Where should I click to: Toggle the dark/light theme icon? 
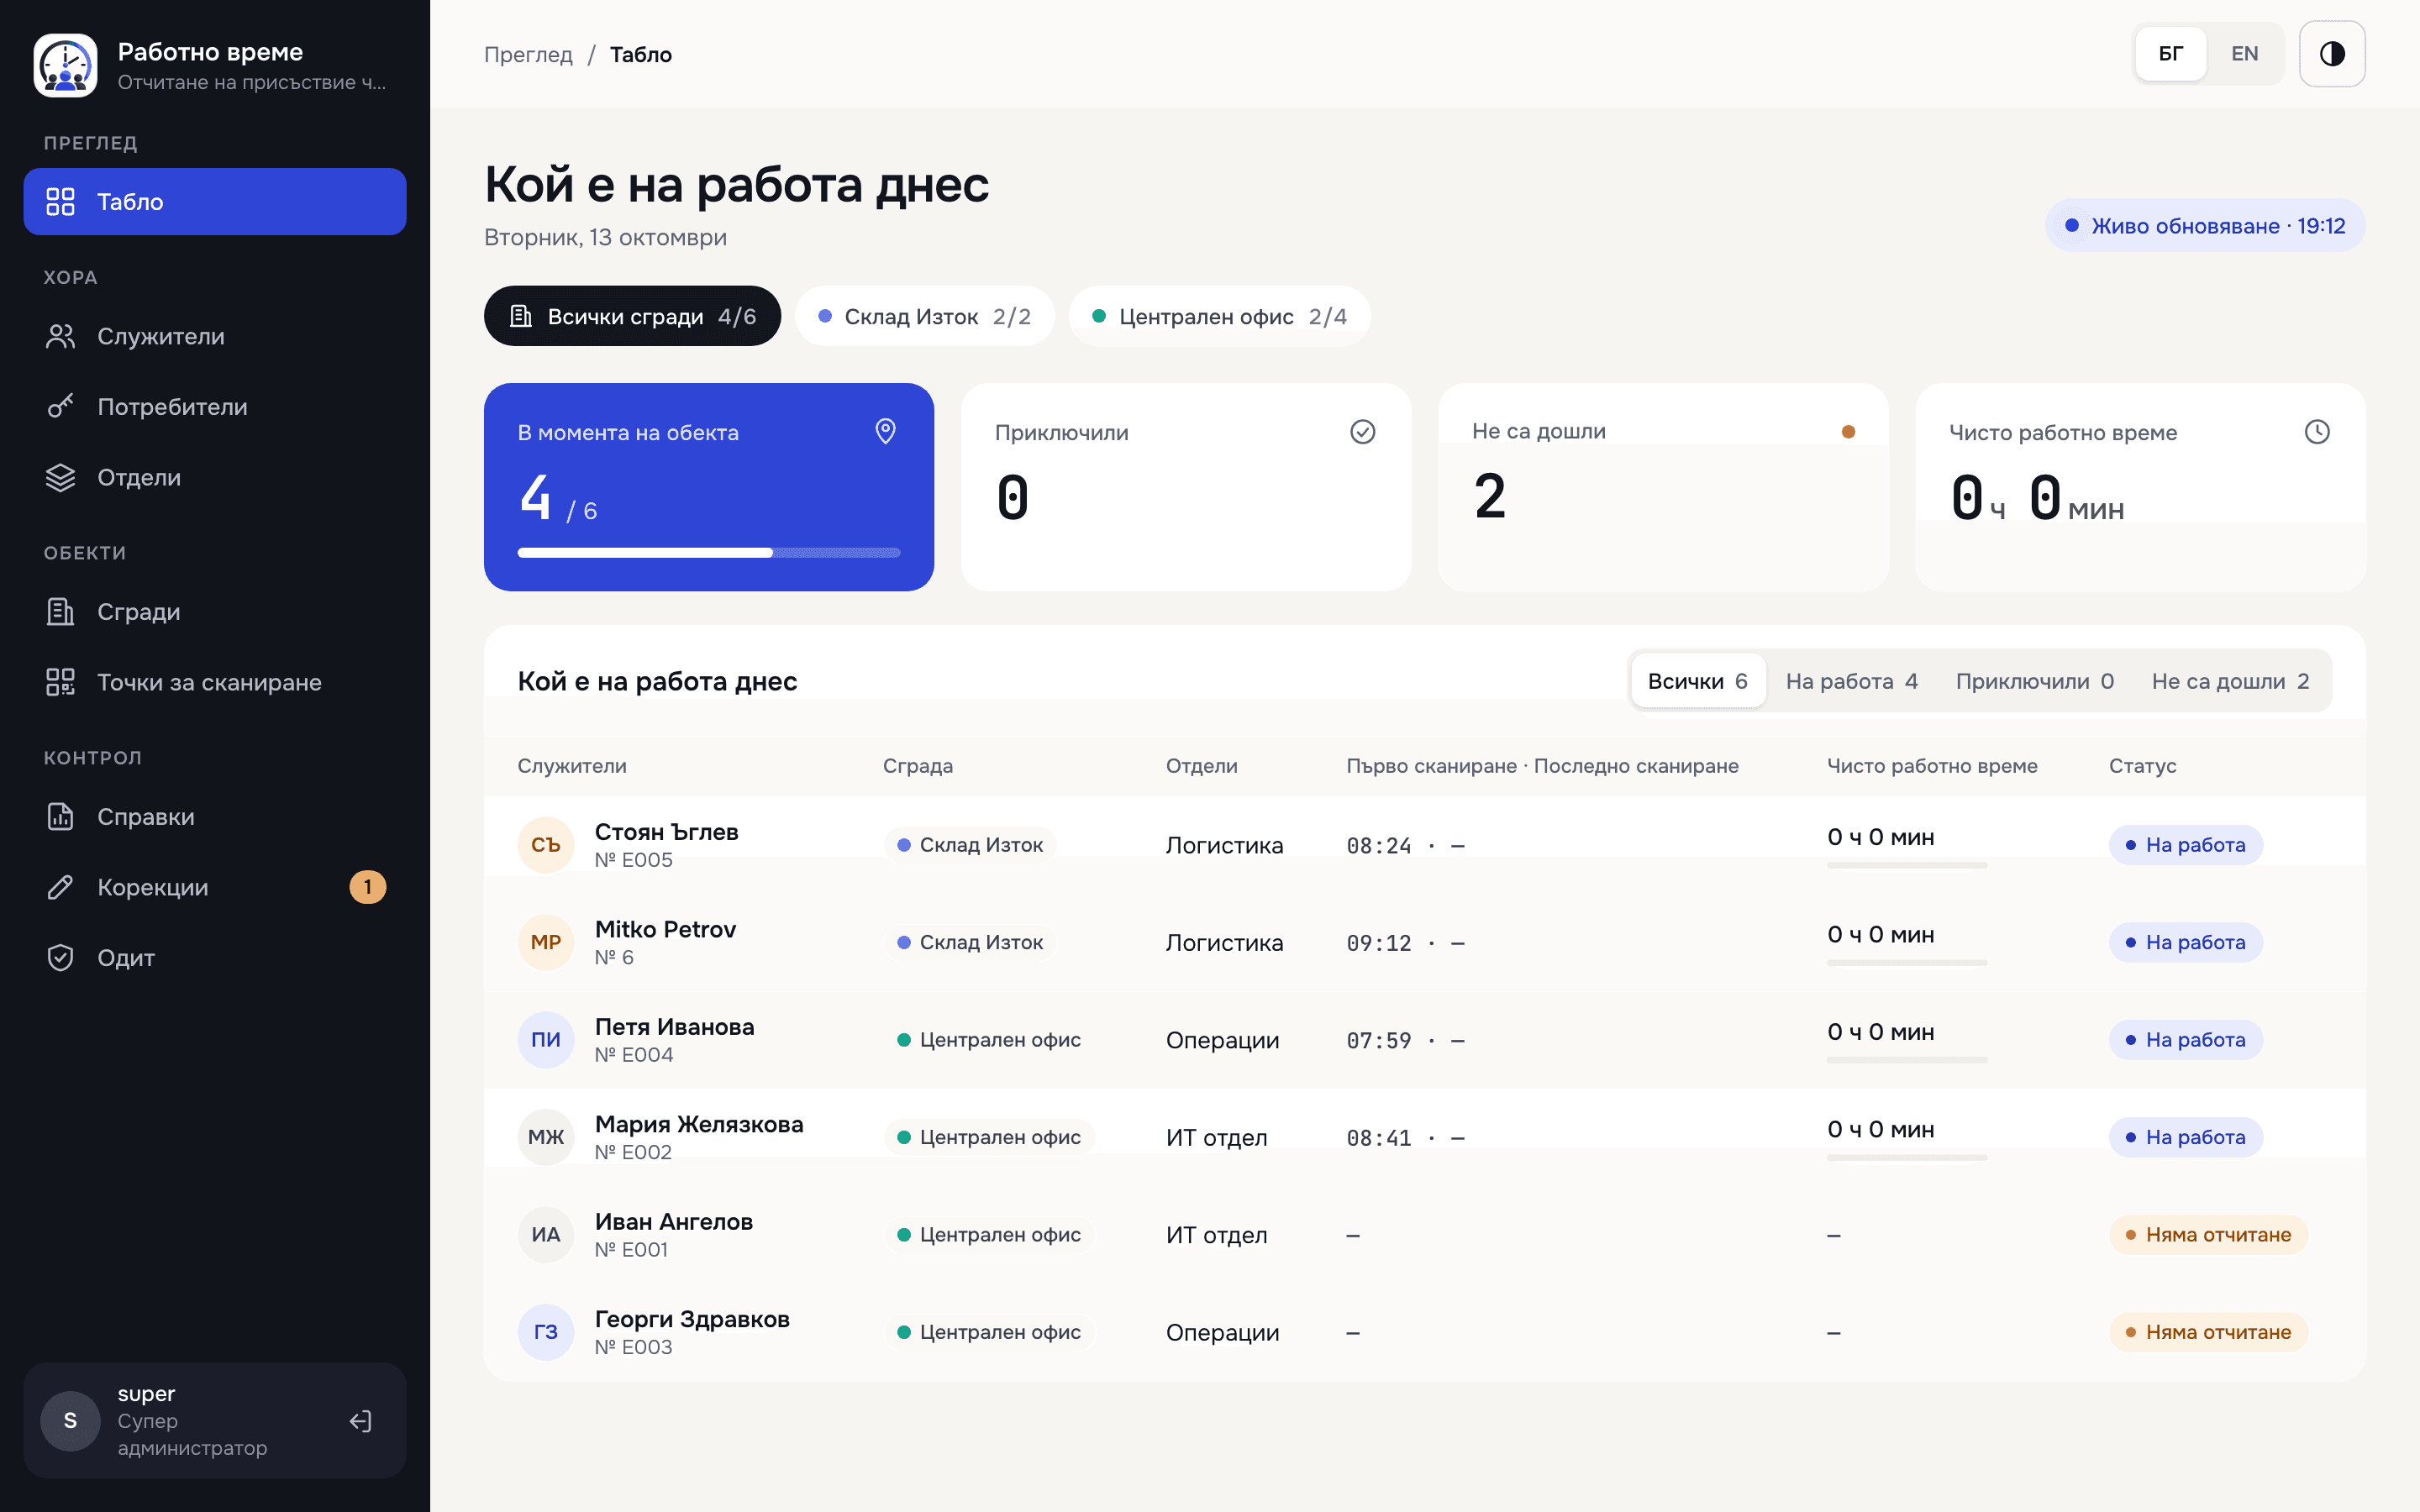click(x=2331, y=54)
